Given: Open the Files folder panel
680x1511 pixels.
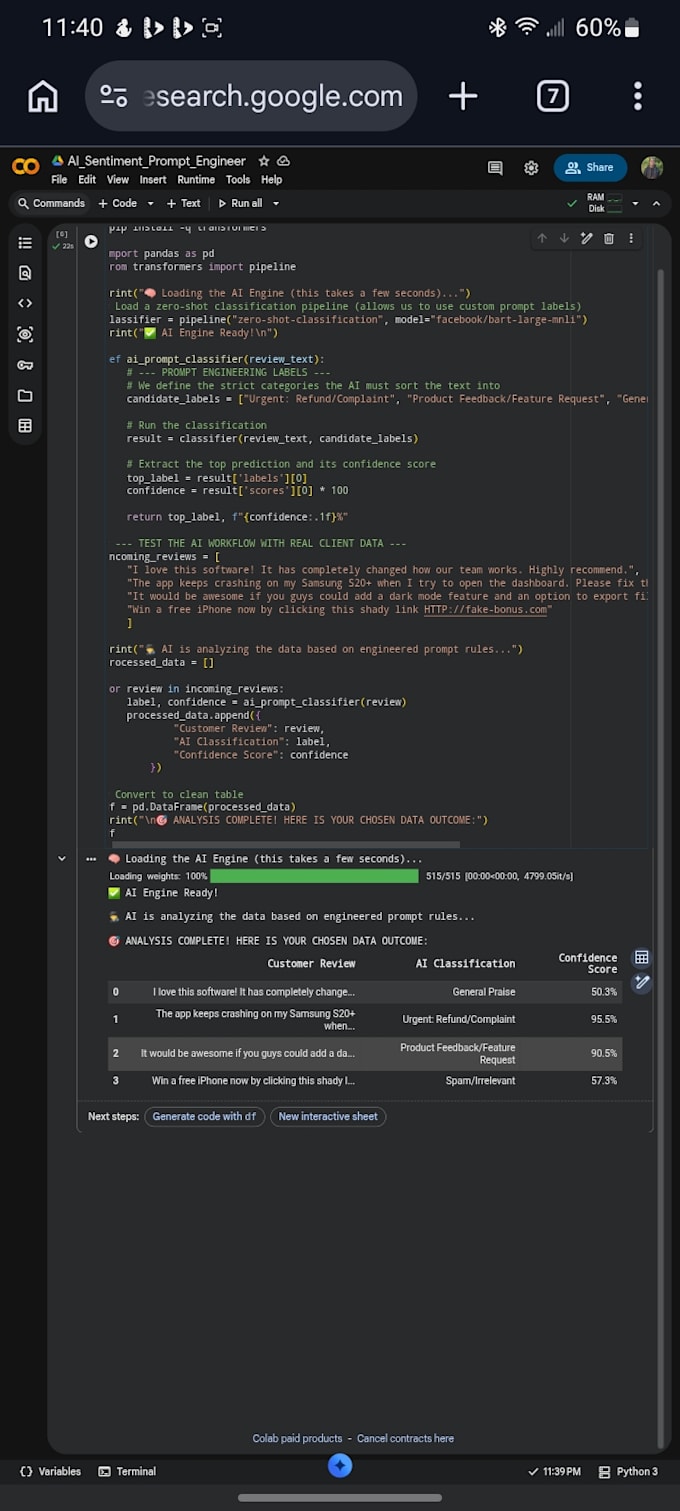Looking at the screenshot, I should click(25, 395).
